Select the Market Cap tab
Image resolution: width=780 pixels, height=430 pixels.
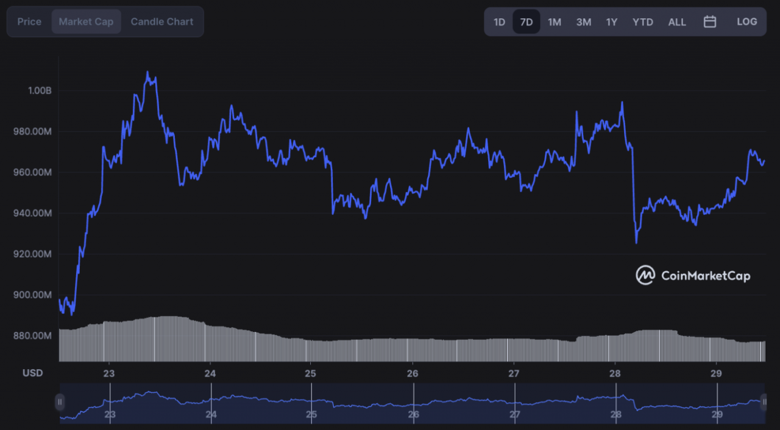click(x=86, y=21)
